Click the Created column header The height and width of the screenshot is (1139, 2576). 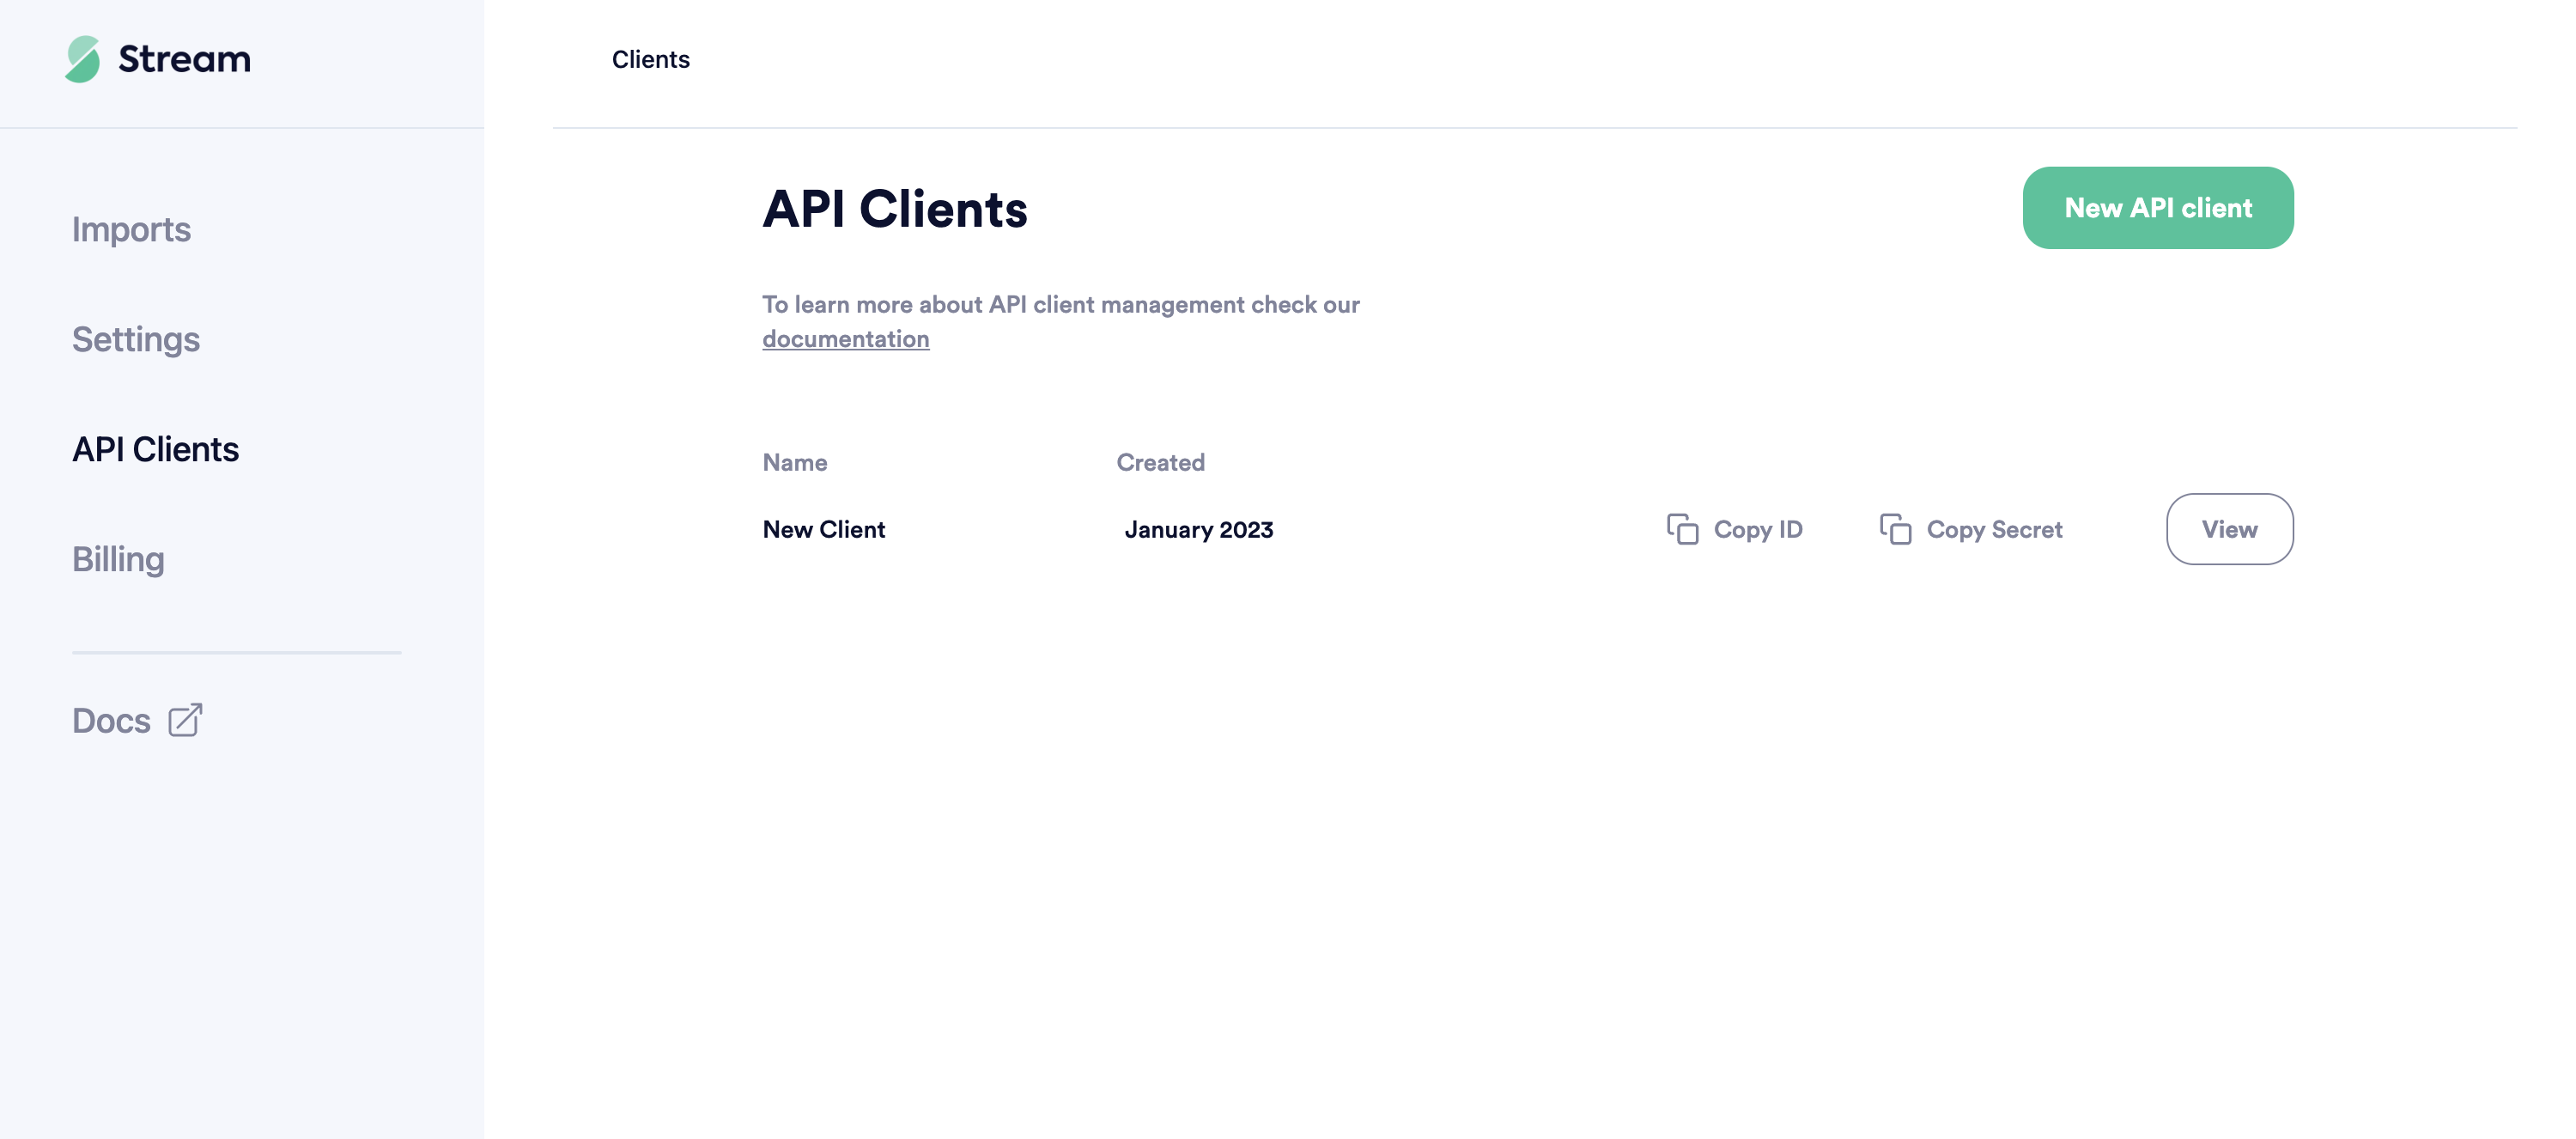[x=1160, y=463]
